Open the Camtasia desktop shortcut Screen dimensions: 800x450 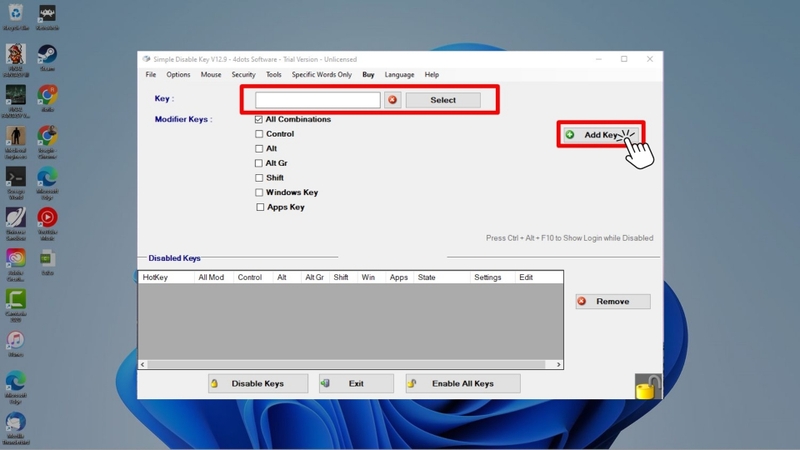point(16,305)
